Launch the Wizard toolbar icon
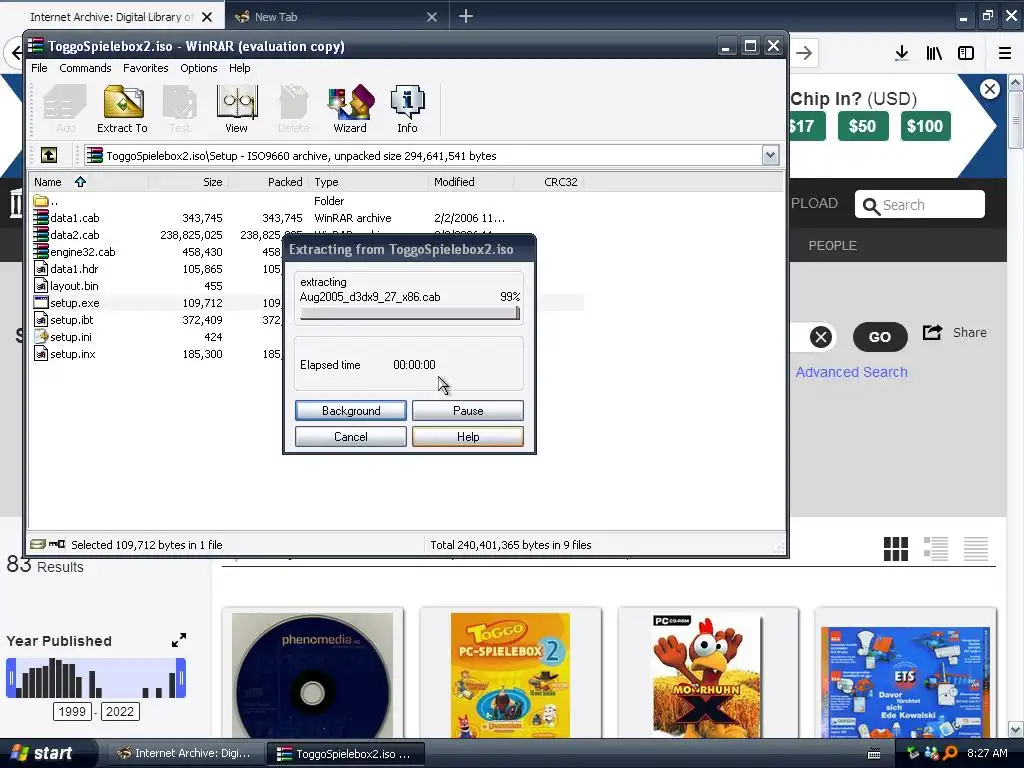The width and height of the screenshot is (1024, 768). tap(350, 109)
